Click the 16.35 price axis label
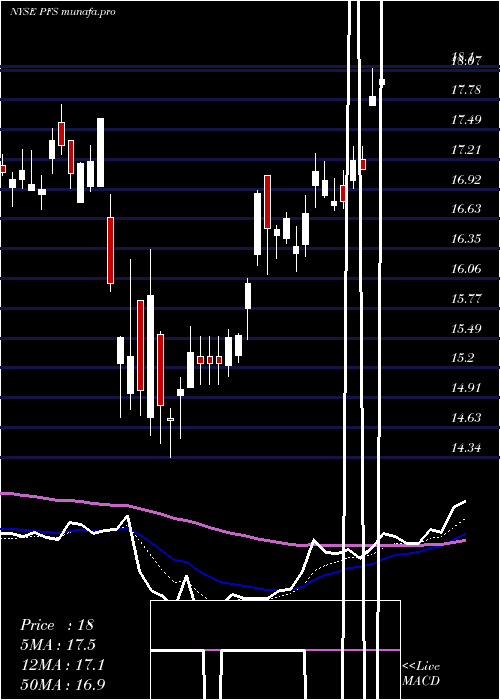The width and height of the screenshot is (500, 700). pos(466,239)
